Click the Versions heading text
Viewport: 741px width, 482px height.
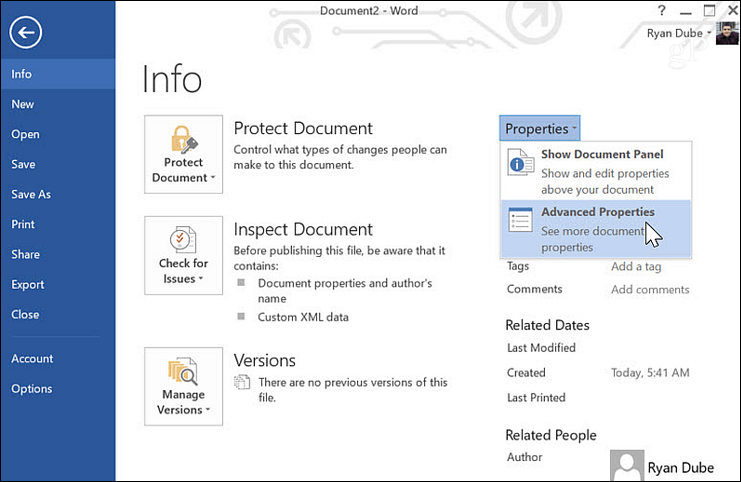(265, 360)
